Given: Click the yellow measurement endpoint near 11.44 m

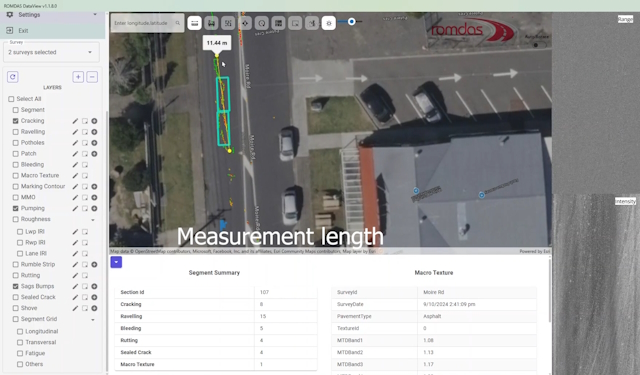Looking at the screenshot, I should 217,55.
